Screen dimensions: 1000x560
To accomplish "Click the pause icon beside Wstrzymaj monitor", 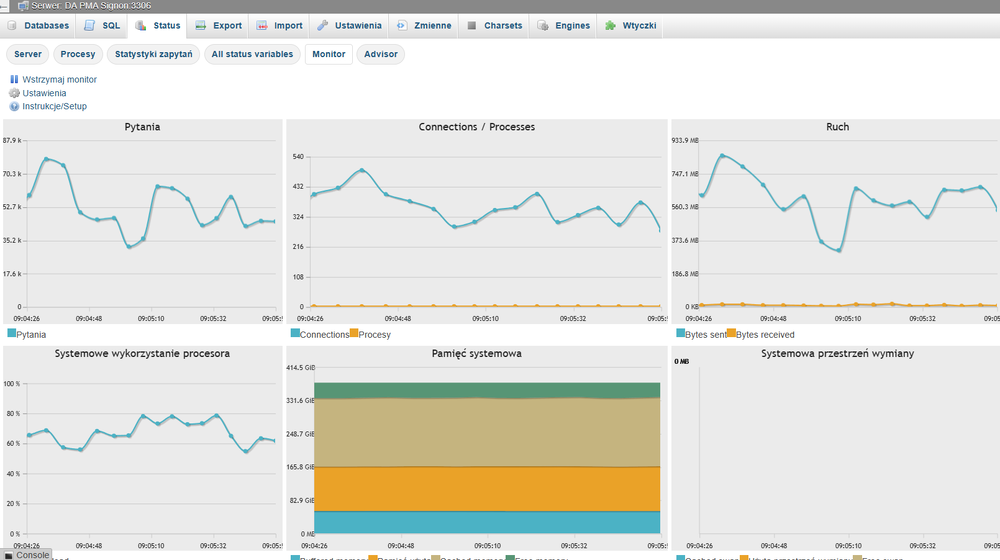I will (x=14, y=79).
